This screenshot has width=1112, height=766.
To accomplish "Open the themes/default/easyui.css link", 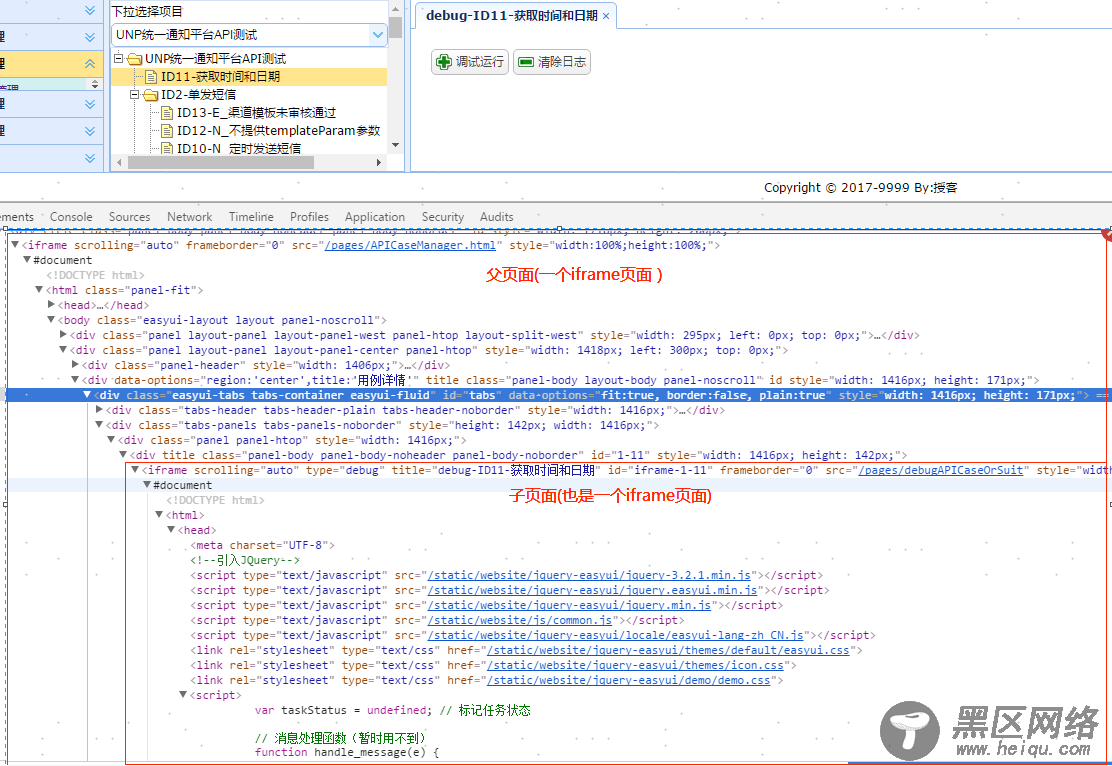I will (x=668, y=650).
